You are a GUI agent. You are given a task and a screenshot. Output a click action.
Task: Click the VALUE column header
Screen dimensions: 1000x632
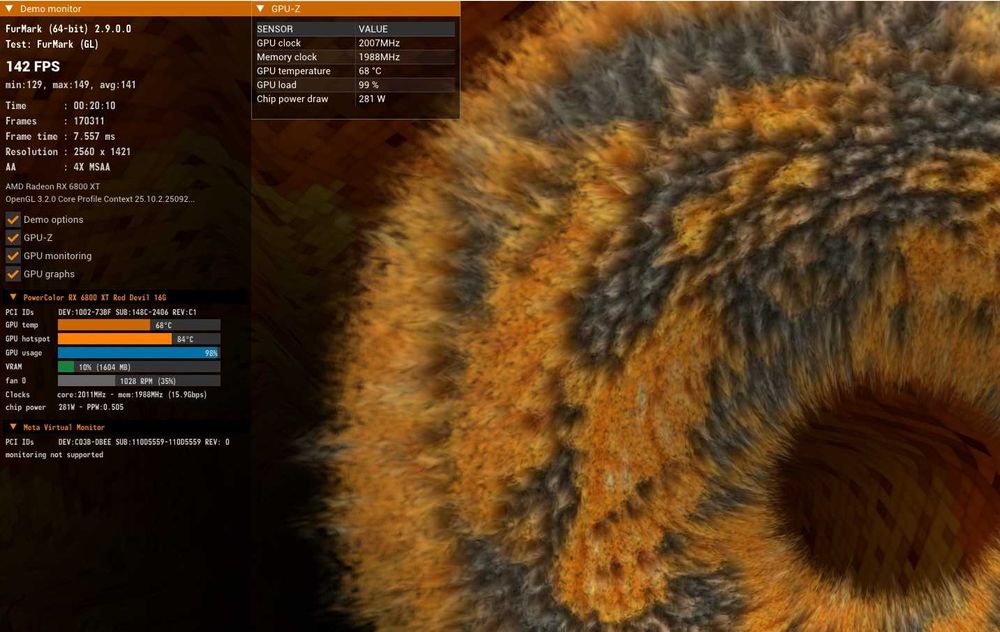[x=405, y=29]
